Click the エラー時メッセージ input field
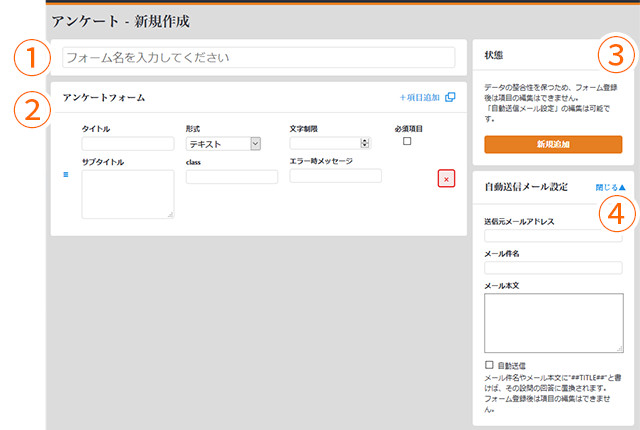 [x=335, y=176]
